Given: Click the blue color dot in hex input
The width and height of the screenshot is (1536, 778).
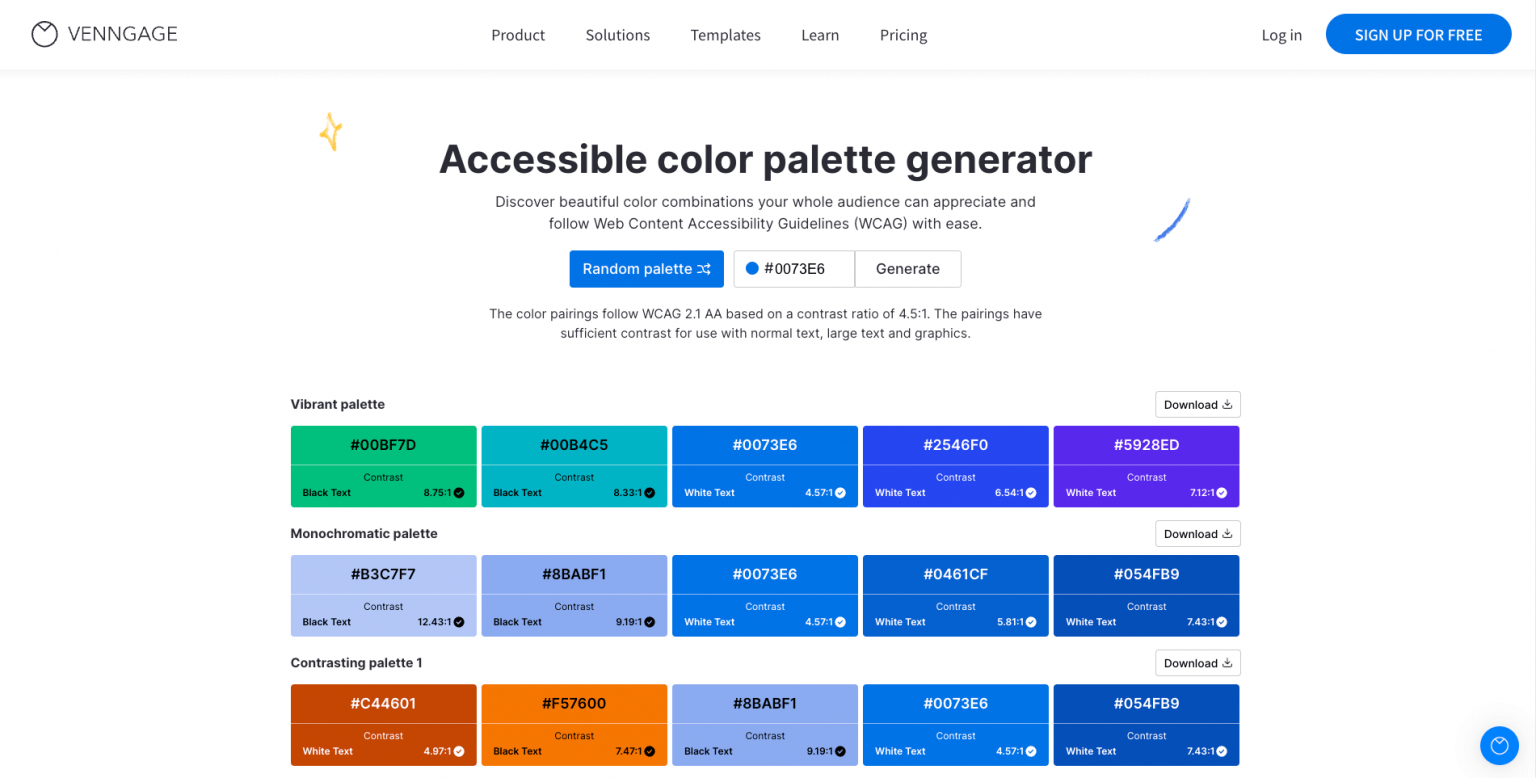Looking at the screenshot, I should click(752, 268).
